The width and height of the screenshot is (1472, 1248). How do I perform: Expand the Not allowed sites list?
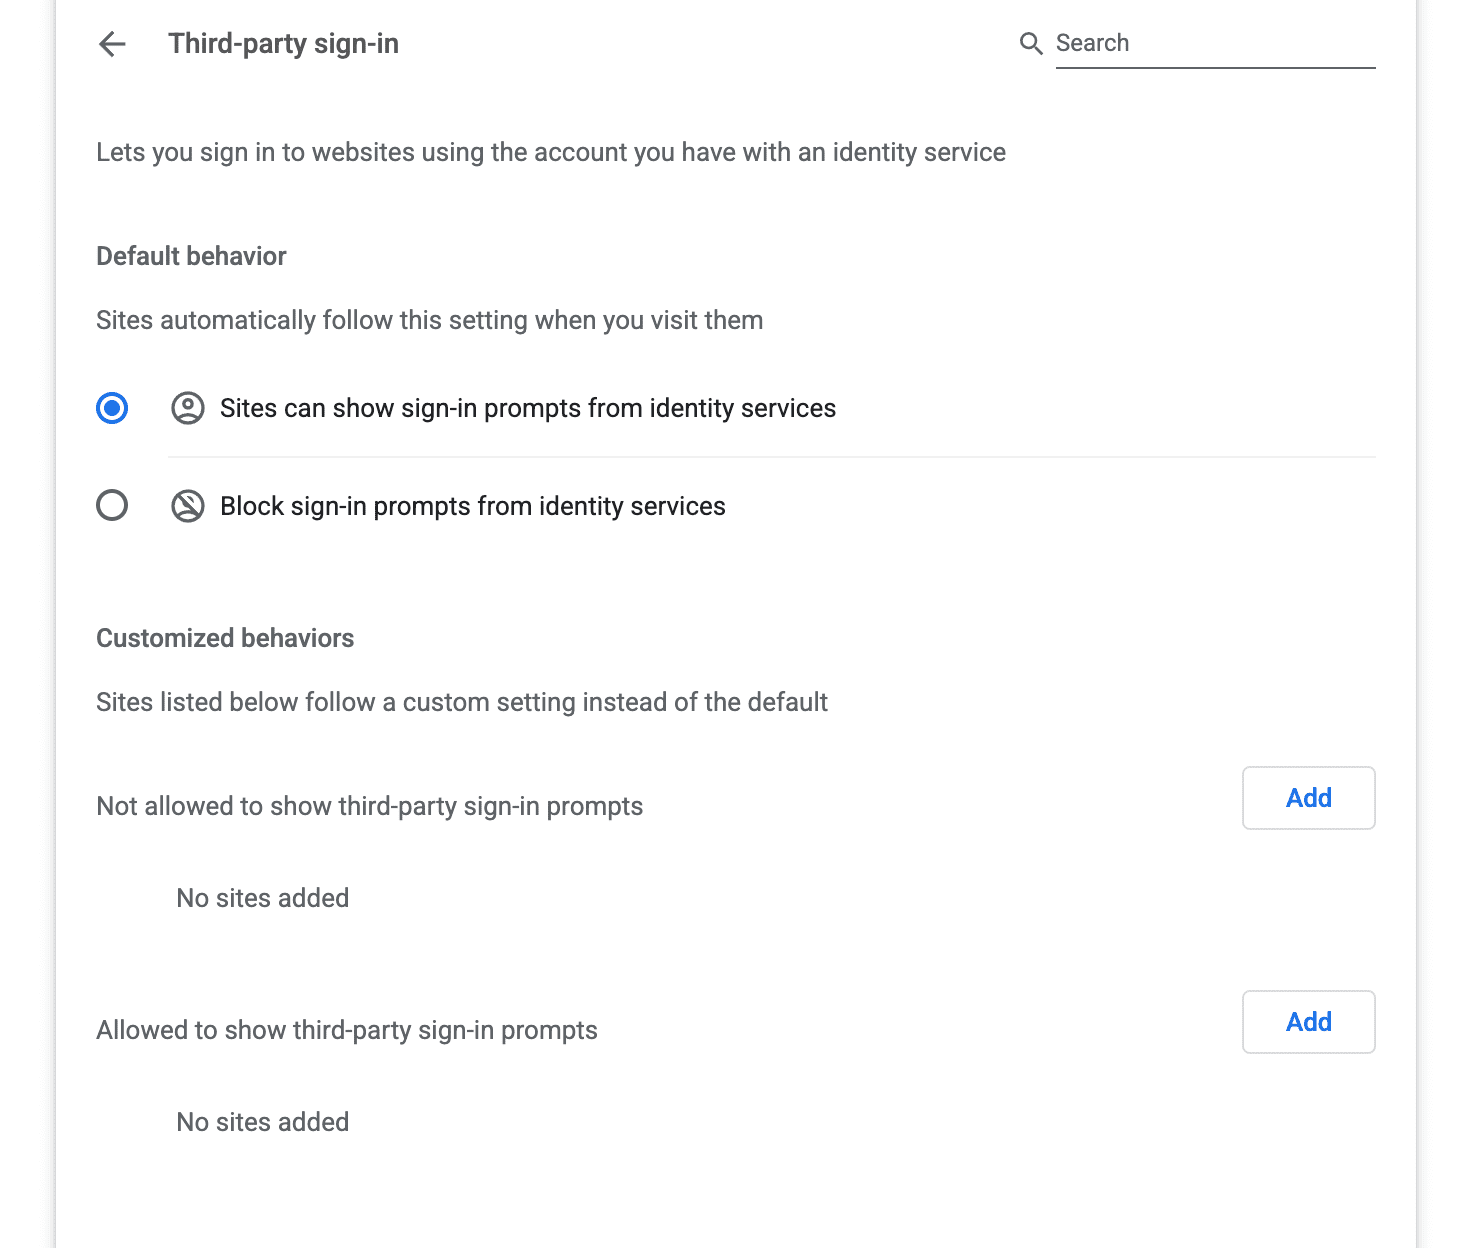[370, 806]
